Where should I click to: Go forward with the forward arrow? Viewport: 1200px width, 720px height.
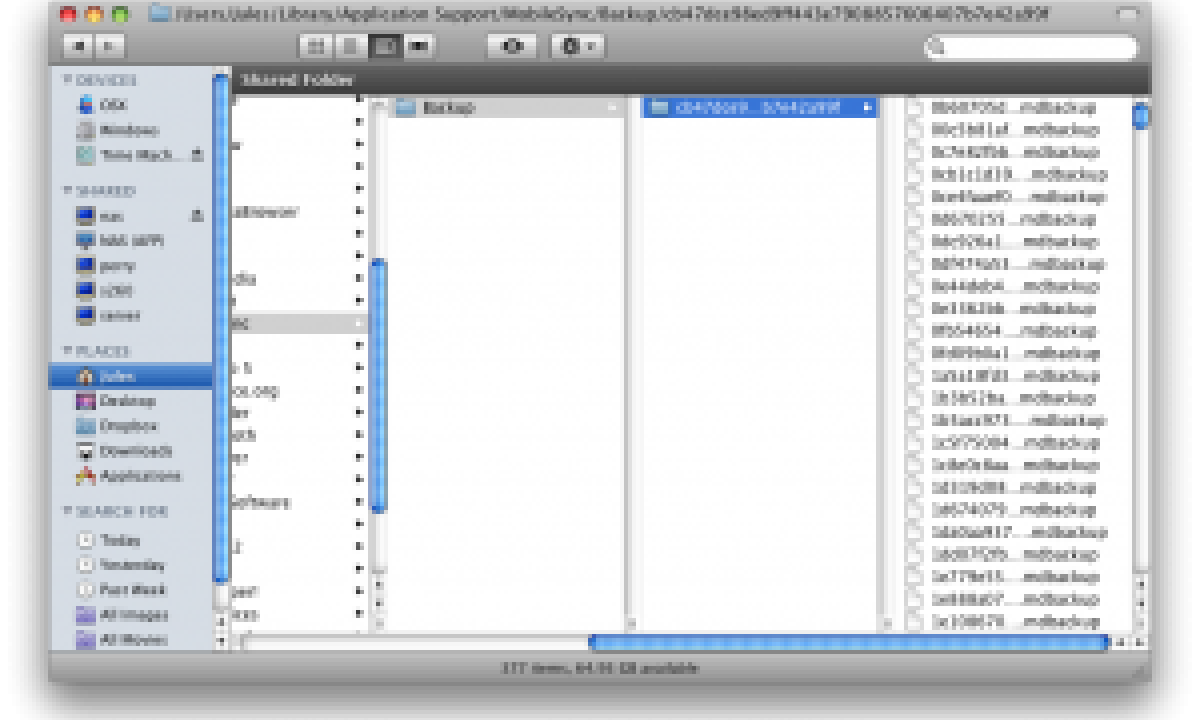108,46
